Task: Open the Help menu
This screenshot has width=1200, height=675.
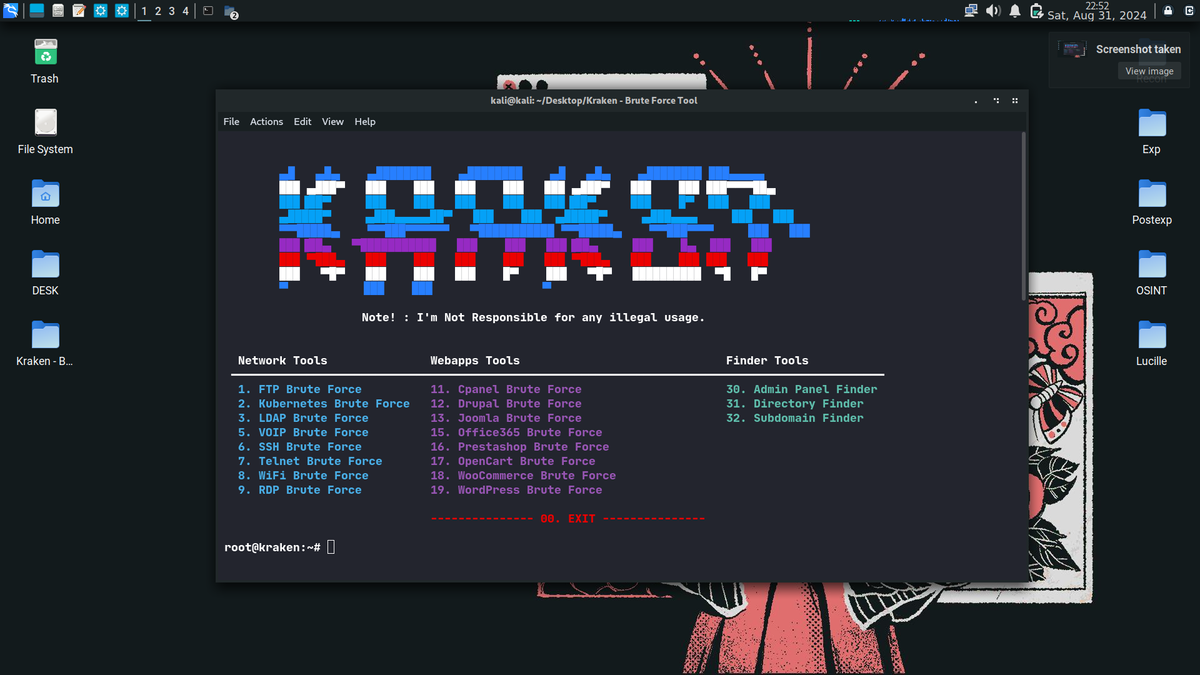Action: [365, 121]
